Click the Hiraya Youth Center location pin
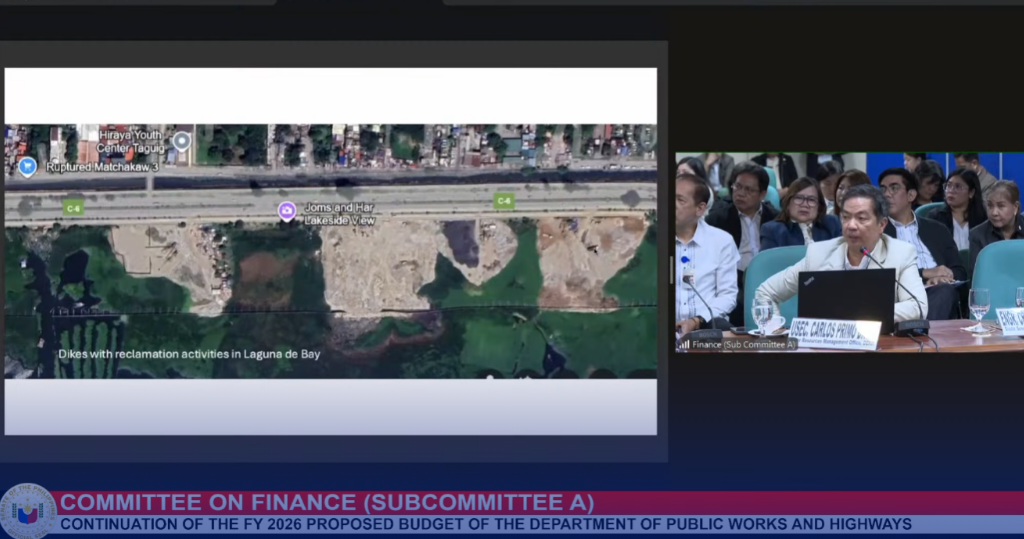This screenshot has width=1024, height=539. 181,141
